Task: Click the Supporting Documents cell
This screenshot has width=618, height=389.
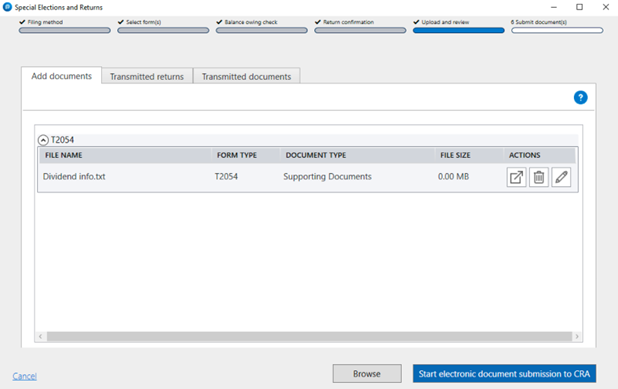Action: coord(327,177)
